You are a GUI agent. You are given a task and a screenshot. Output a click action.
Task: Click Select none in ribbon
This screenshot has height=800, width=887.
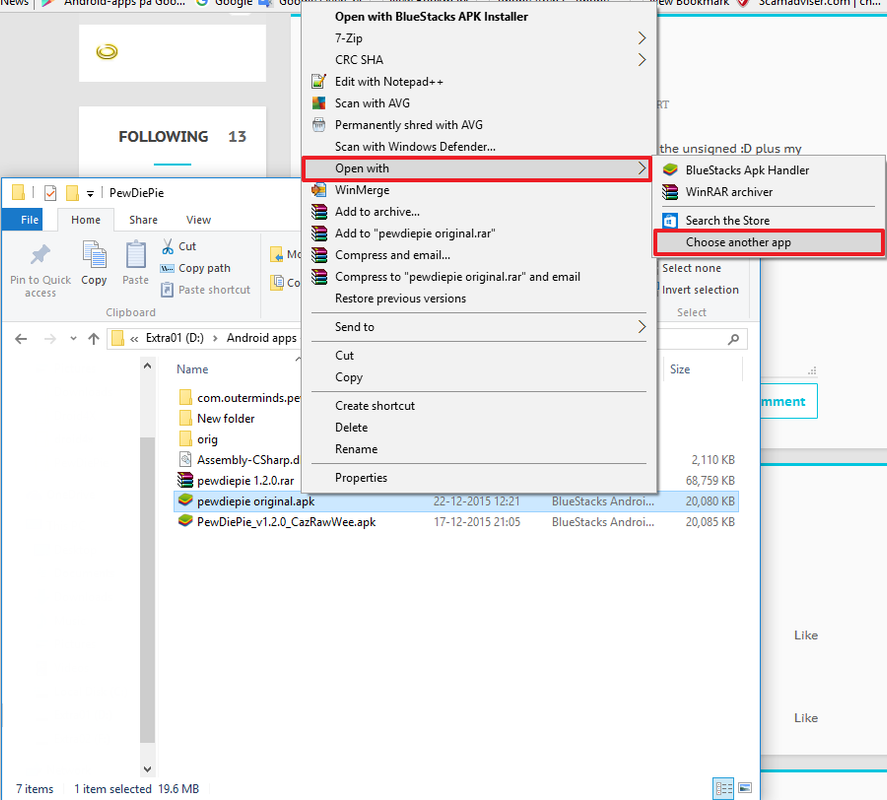691,268
